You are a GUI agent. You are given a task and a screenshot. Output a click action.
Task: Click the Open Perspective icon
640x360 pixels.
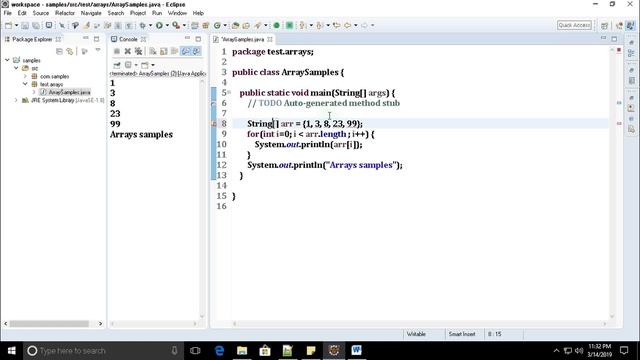tap(604, 25)
